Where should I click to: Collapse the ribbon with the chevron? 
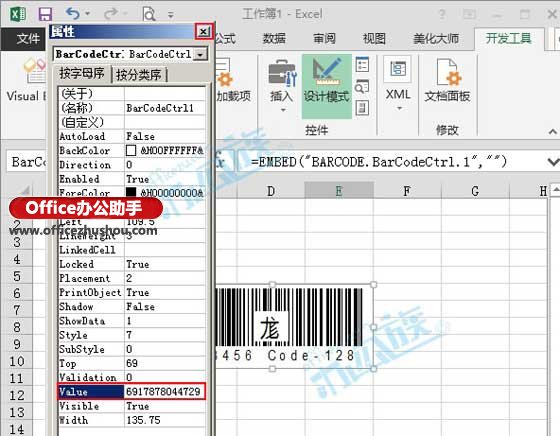pos(552,132)
